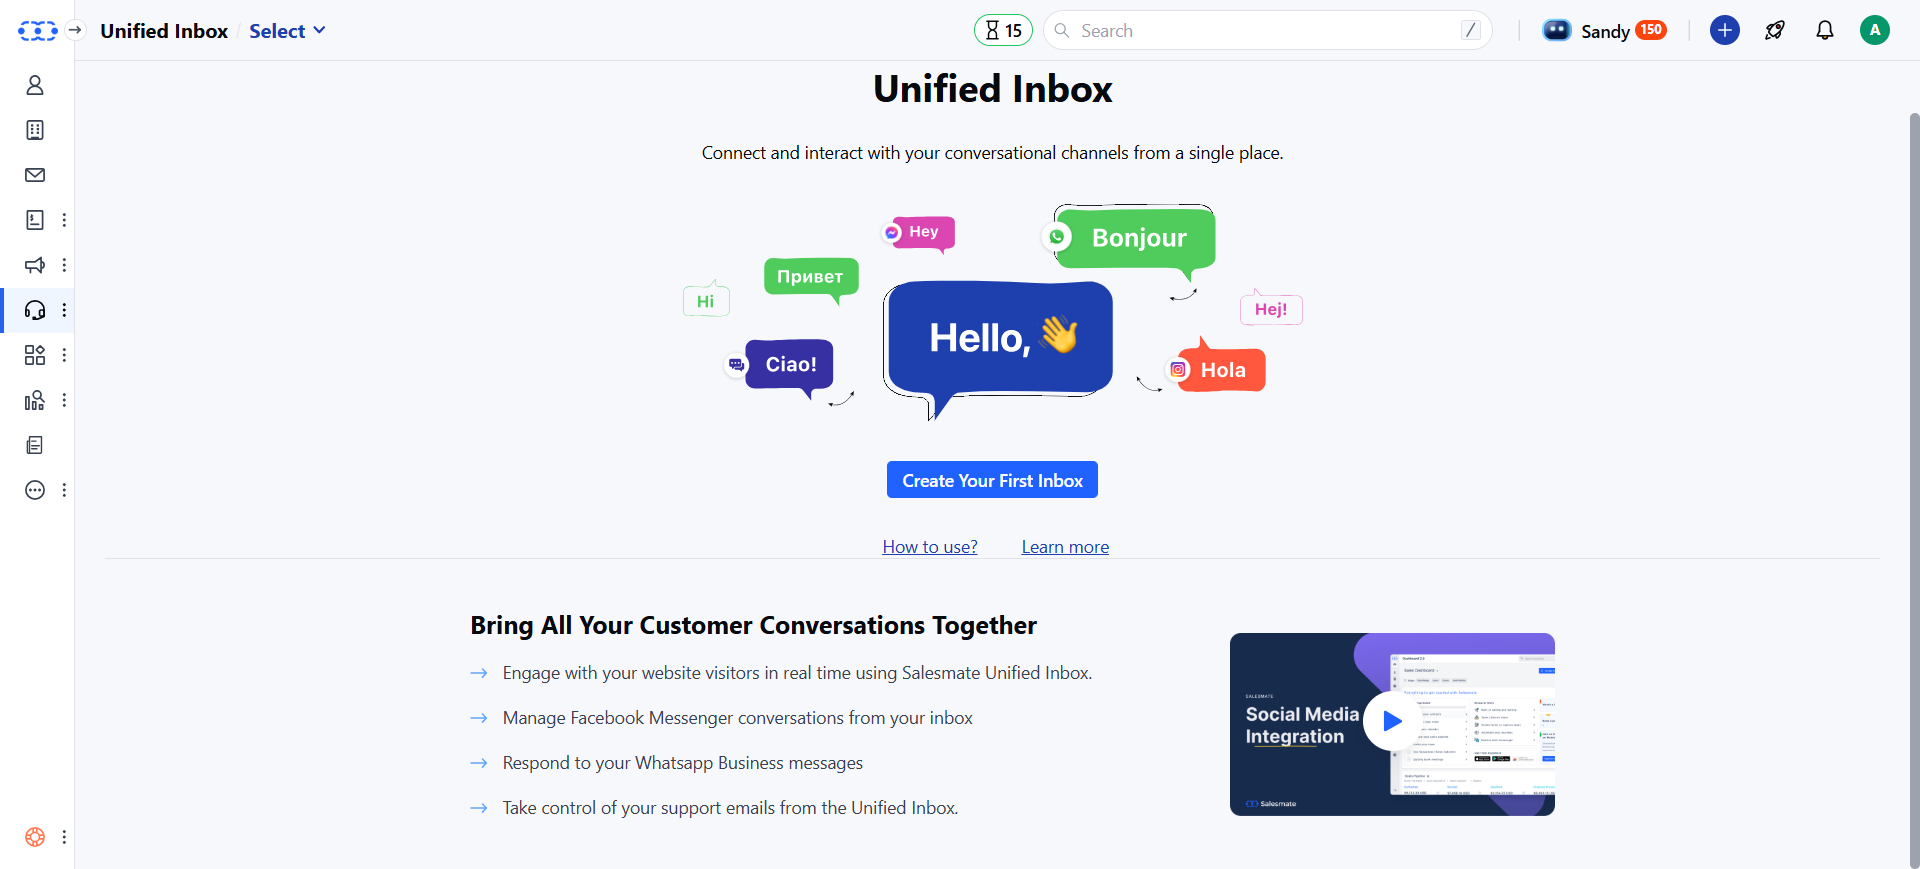Open the Contacts section in the sidebar
1920x869 pixels.
[x=35, y=85]
